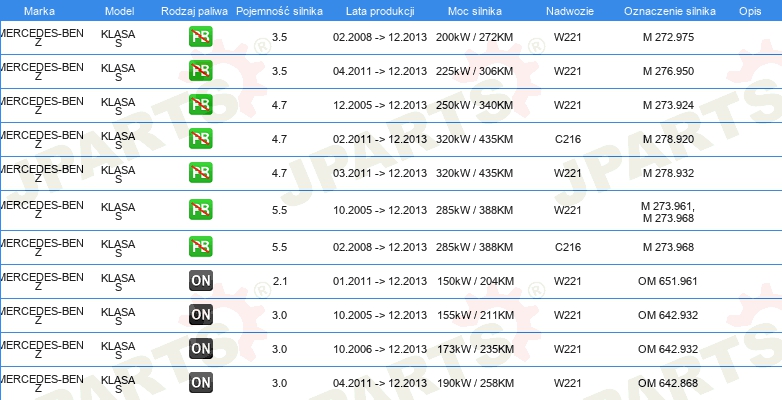Click the diesel ON icon in the 173kW / 235KM row
The width and height of the screenshot is (782, 400).
200,349
